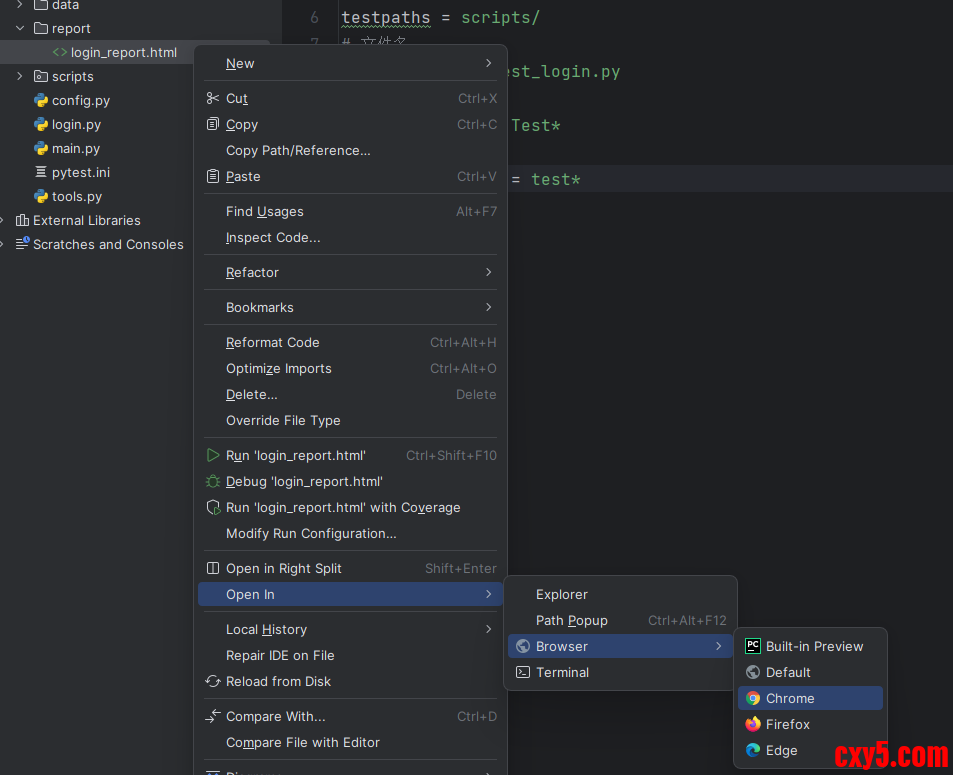Select pytest.ini file in tree

80,172
